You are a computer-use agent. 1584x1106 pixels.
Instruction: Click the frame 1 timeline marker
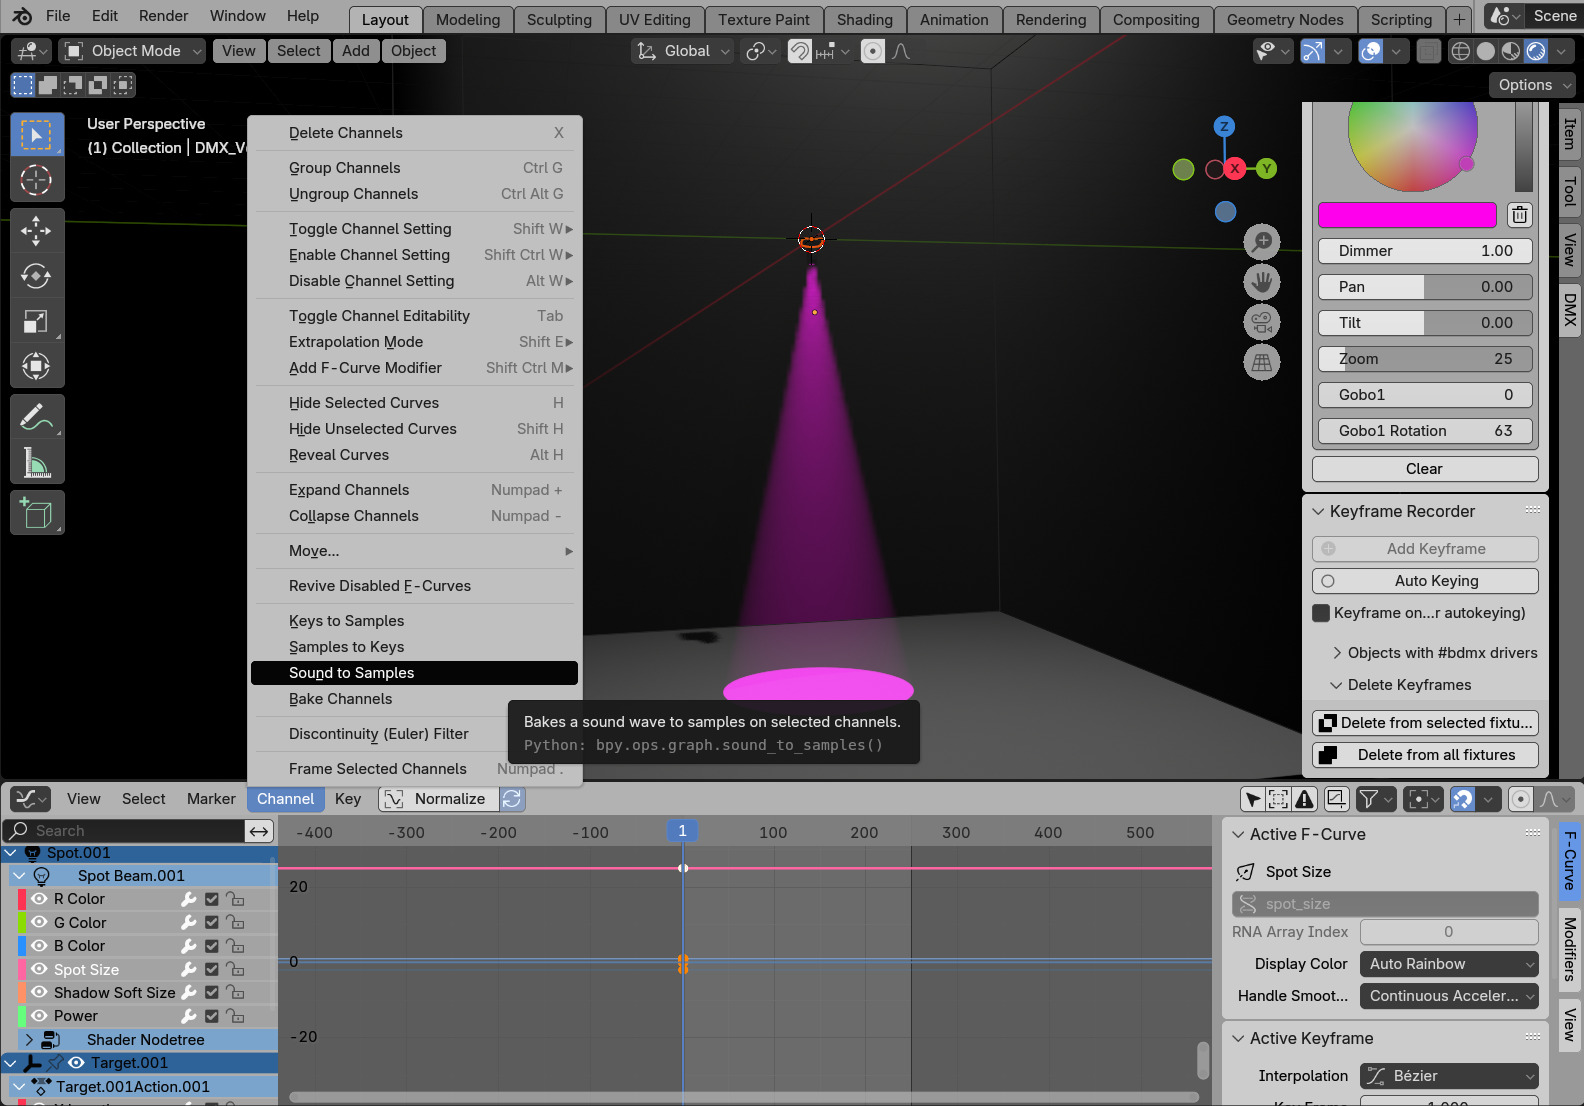tap(683, 832)
